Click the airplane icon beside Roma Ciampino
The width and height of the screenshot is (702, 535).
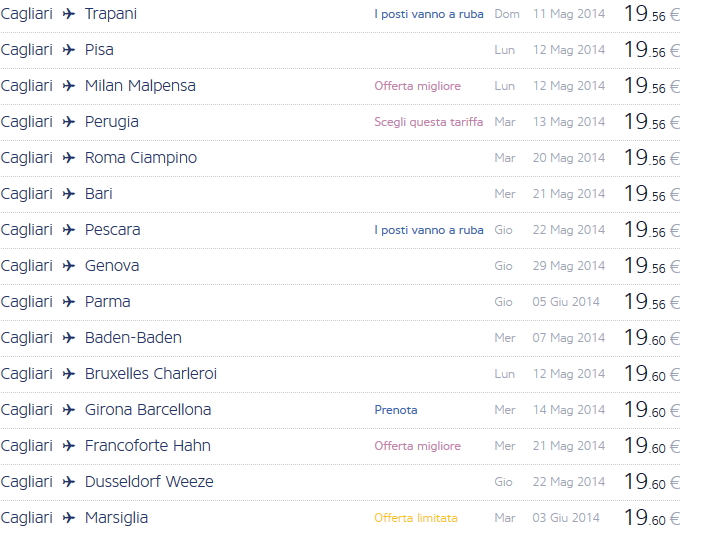(69, 158)
